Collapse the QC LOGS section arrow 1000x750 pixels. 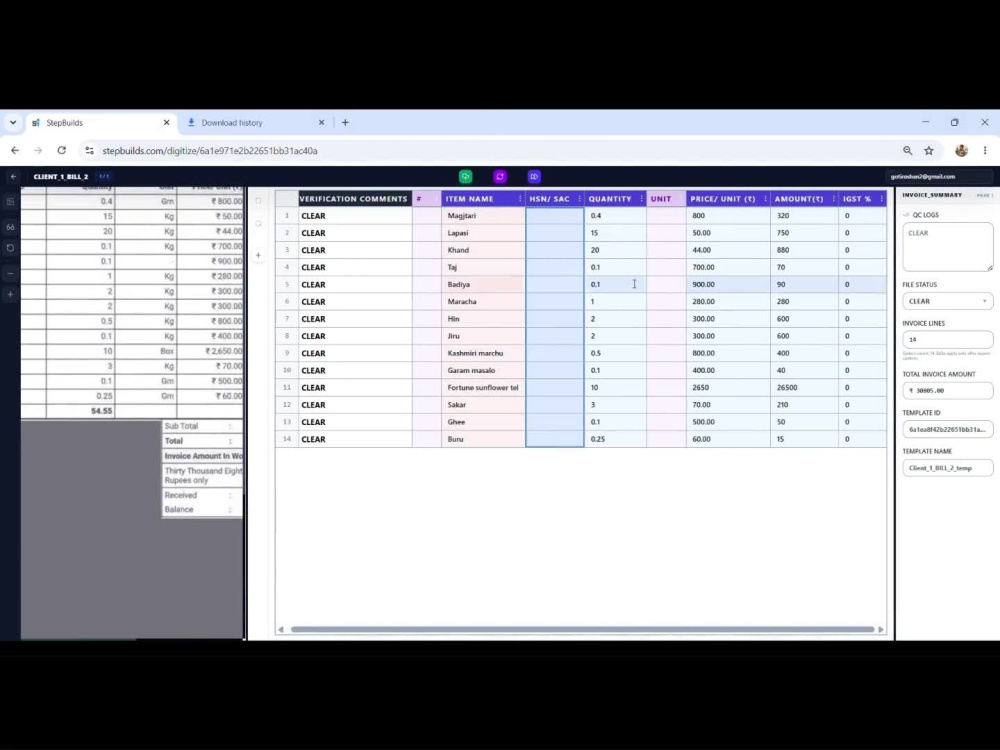[x=906, y=215]
